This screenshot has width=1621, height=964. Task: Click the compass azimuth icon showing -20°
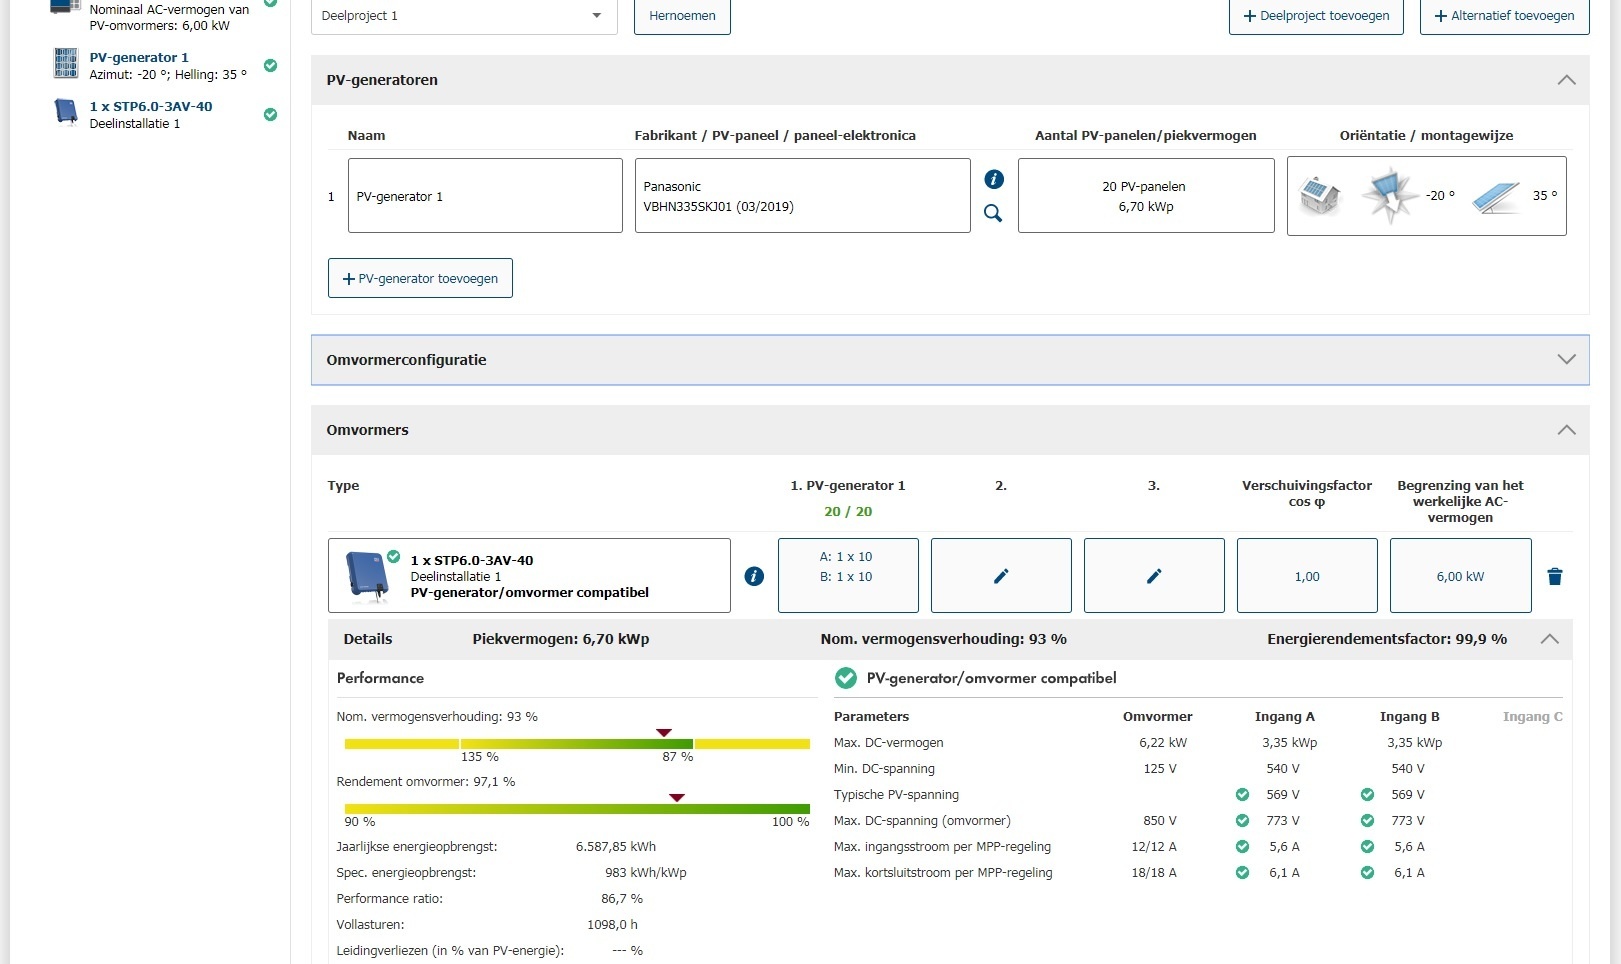point(1389,195)
